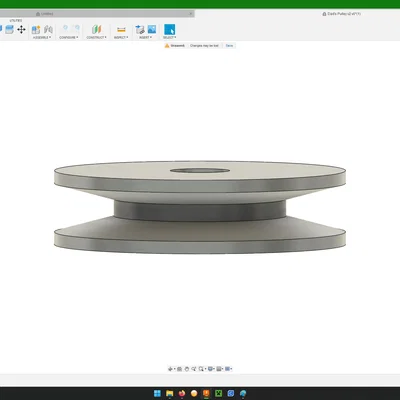This screenshot has width=400, height=400.
Task: Close the Untitled document tab
Action: click(191, 14)
